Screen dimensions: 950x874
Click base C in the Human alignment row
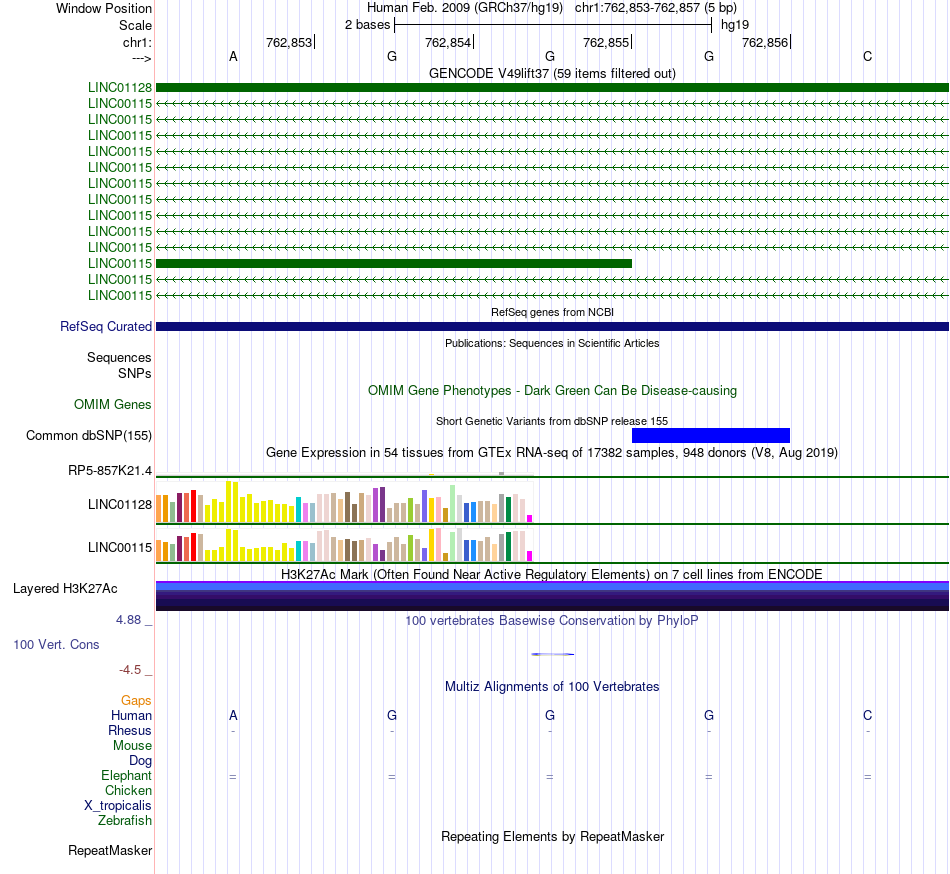tap(868, 715)
